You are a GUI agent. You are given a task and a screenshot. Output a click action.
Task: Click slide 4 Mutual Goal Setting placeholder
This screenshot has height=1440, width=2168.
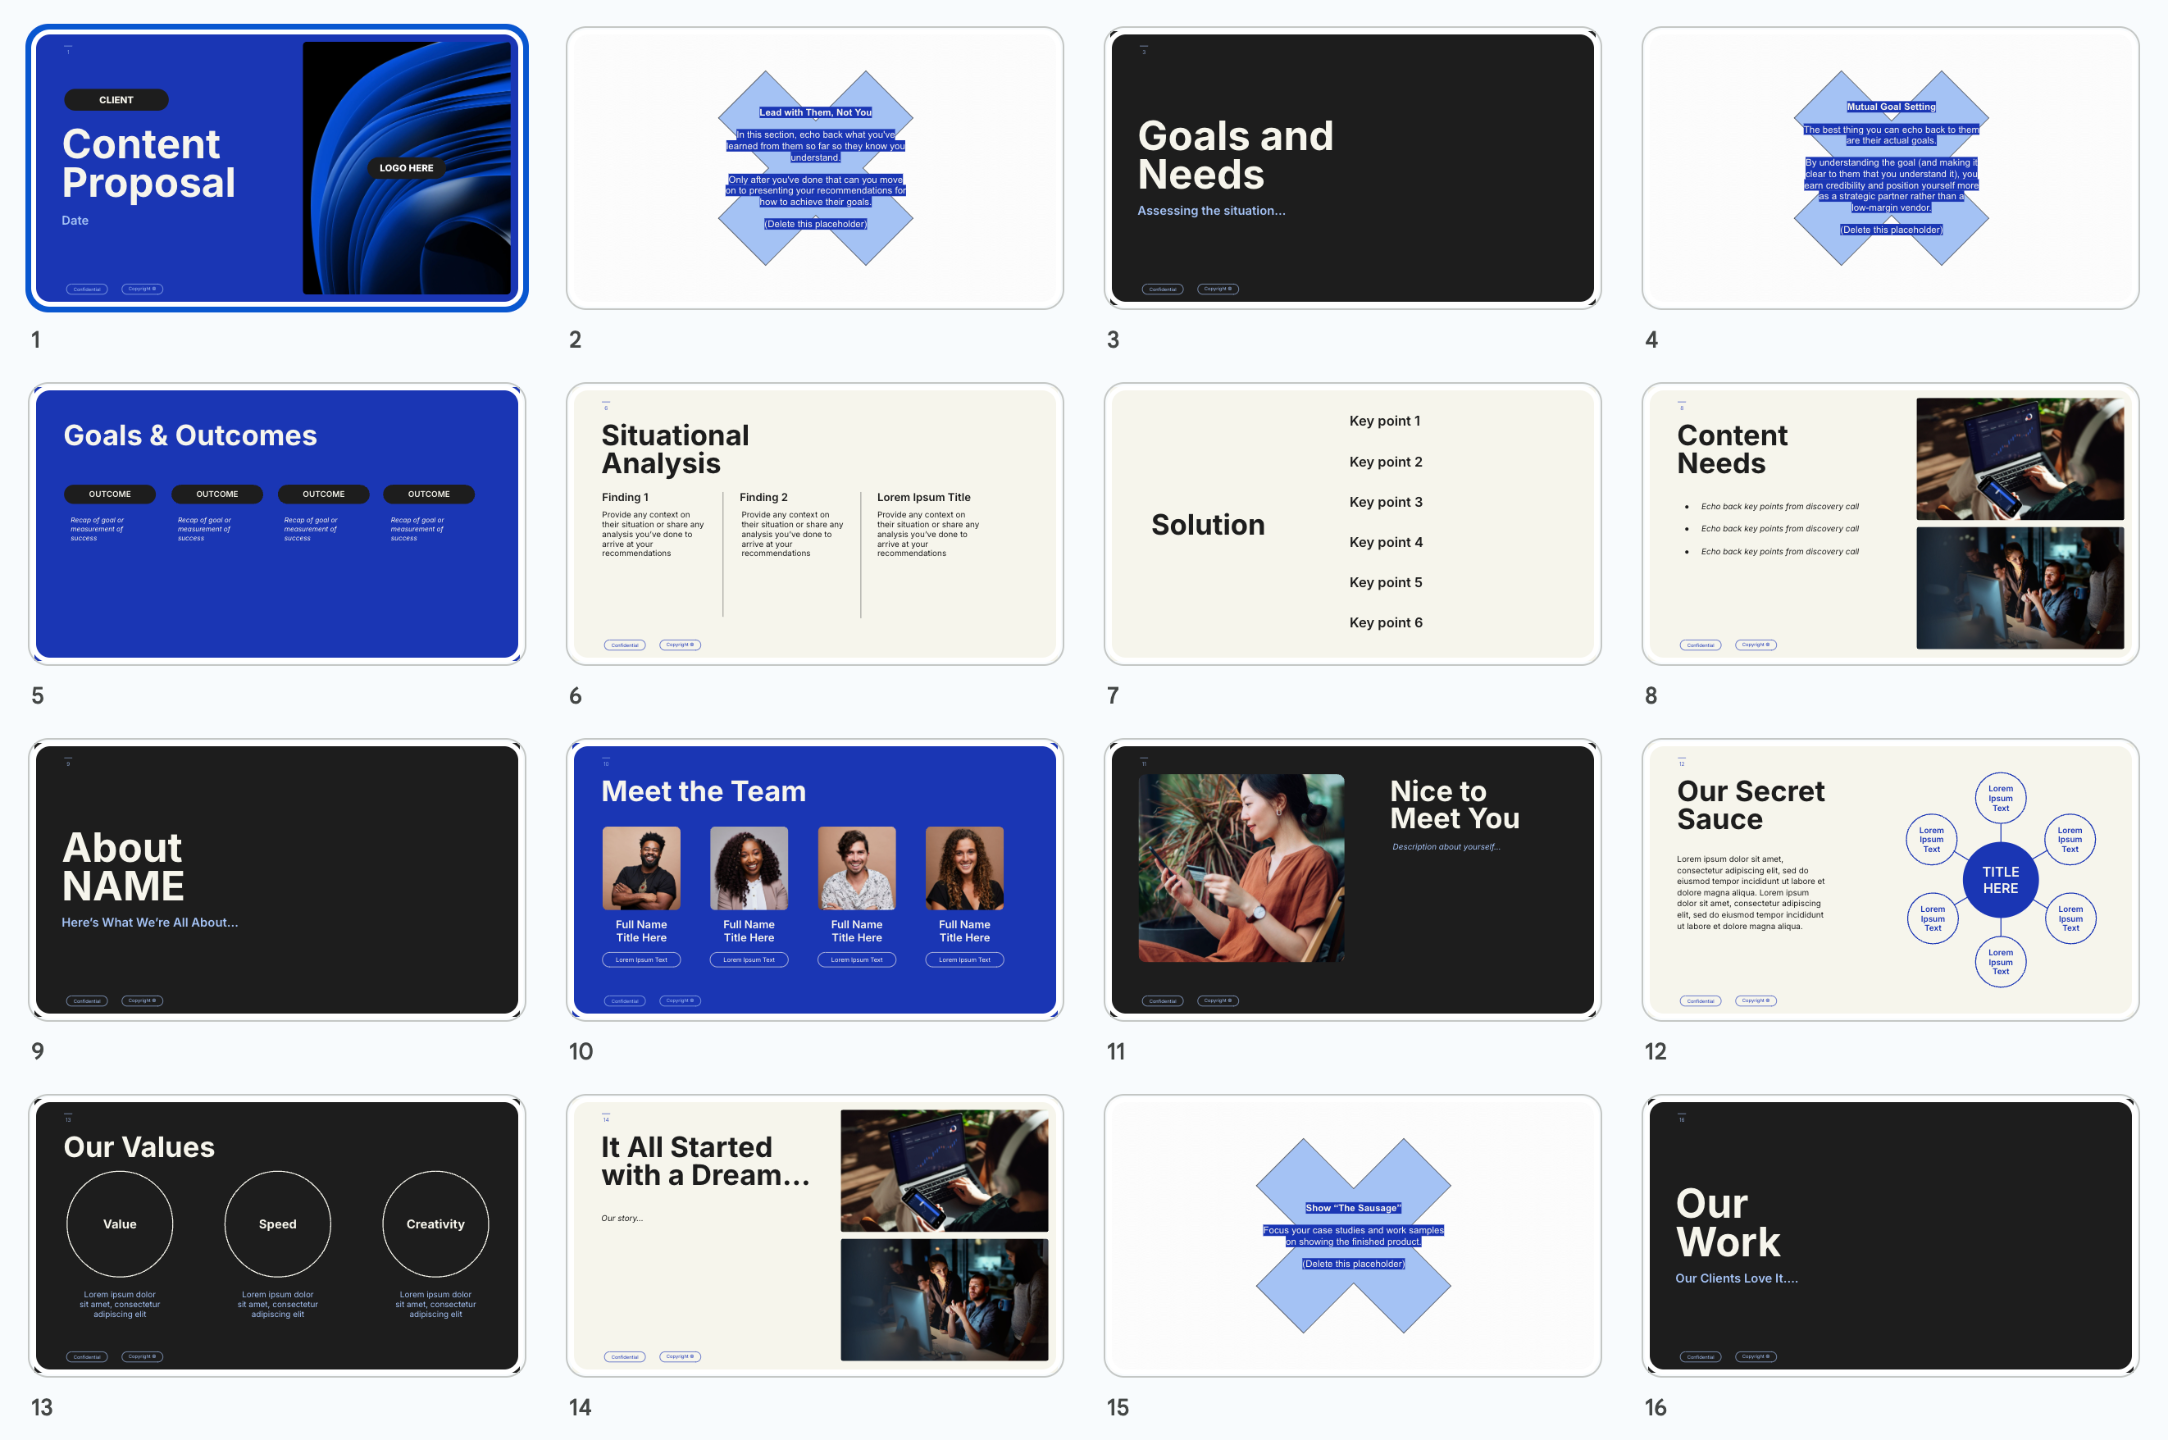(1890, 168)
